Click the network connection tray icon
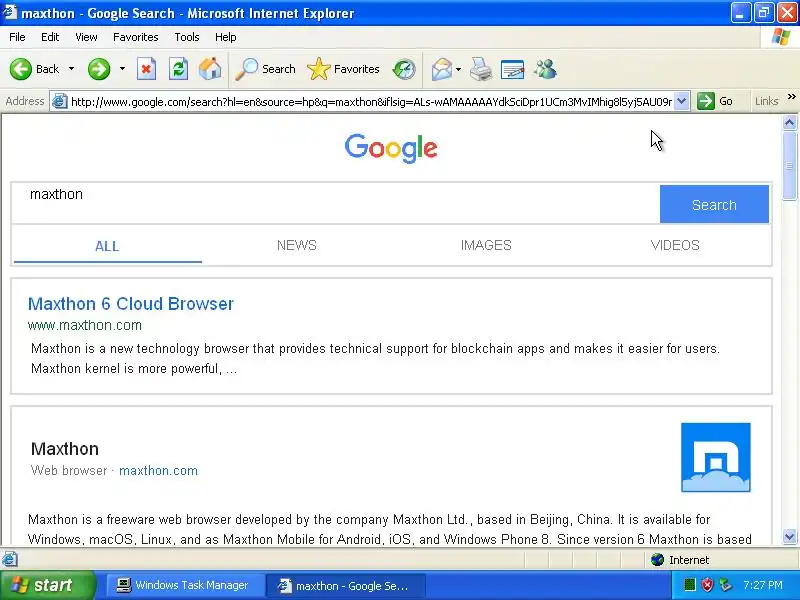 point(725,585)
